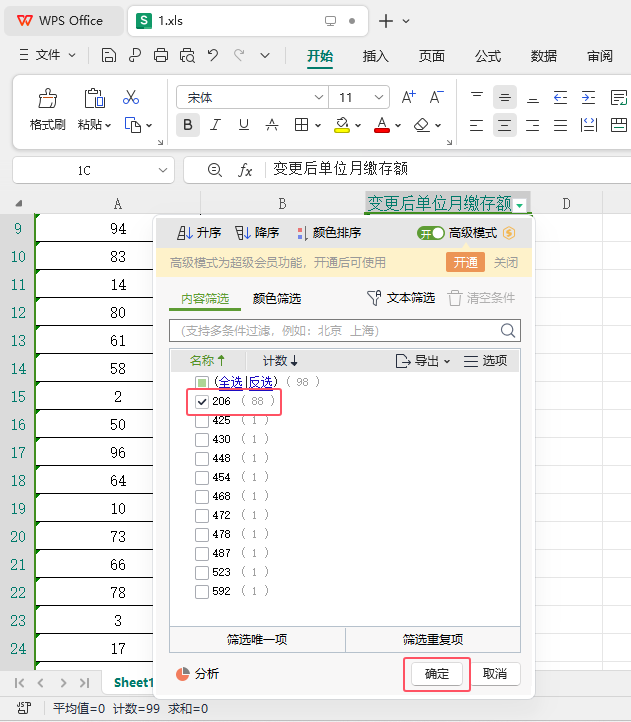The width and height of the screenshot is (631, 722).
Task: Click the Paste clipboard icon
Action: click(x=94, y=98)
